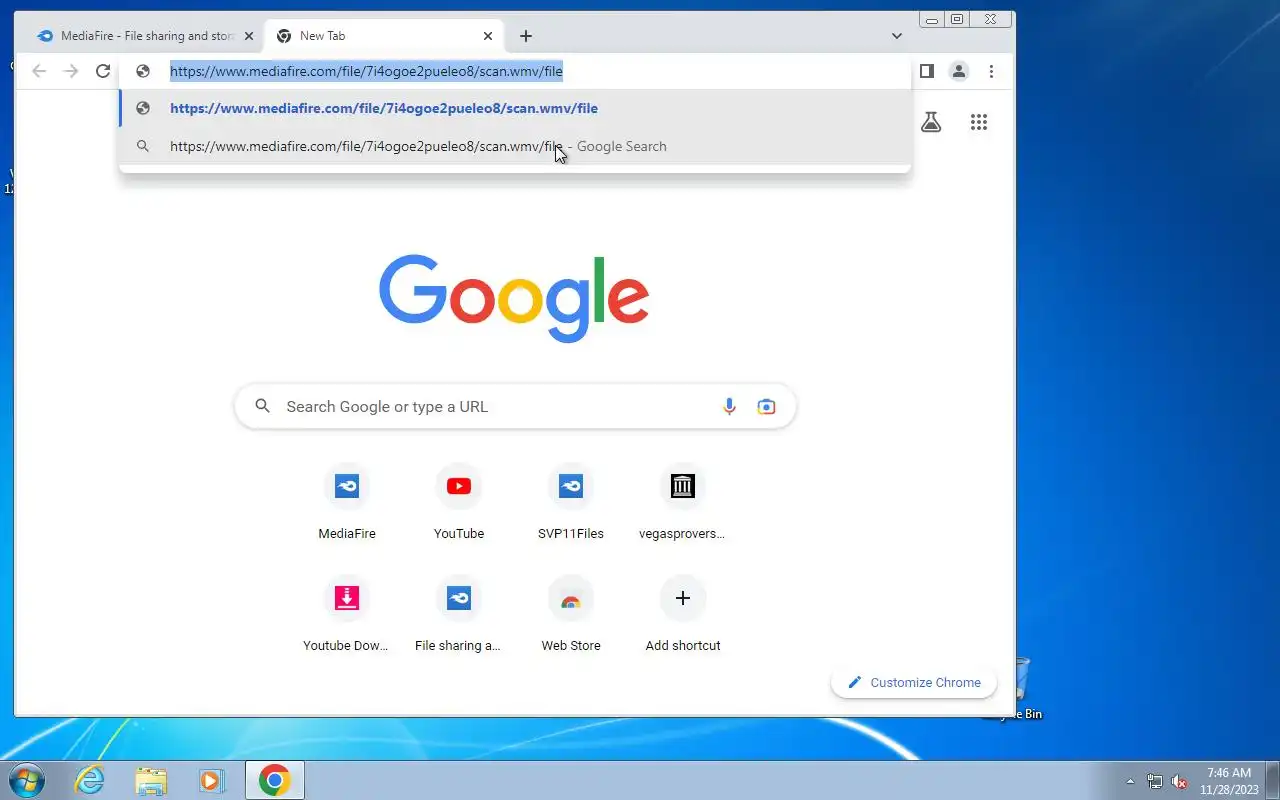
Task: Select the bold mediafire URL suggestion
Action: [x=515, y=108]
